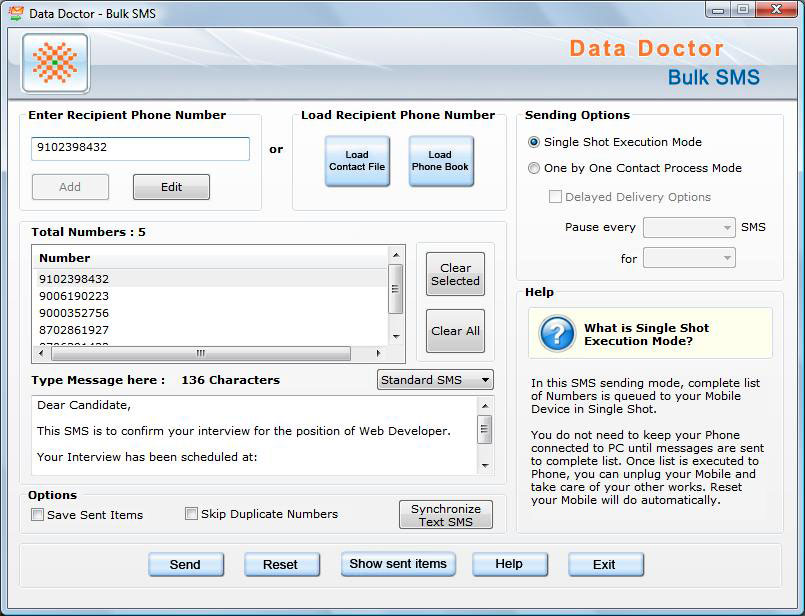805x616 pixels.
Task: Toggle Delayed Delivery Options checkbox
Action: pos(555,197)
